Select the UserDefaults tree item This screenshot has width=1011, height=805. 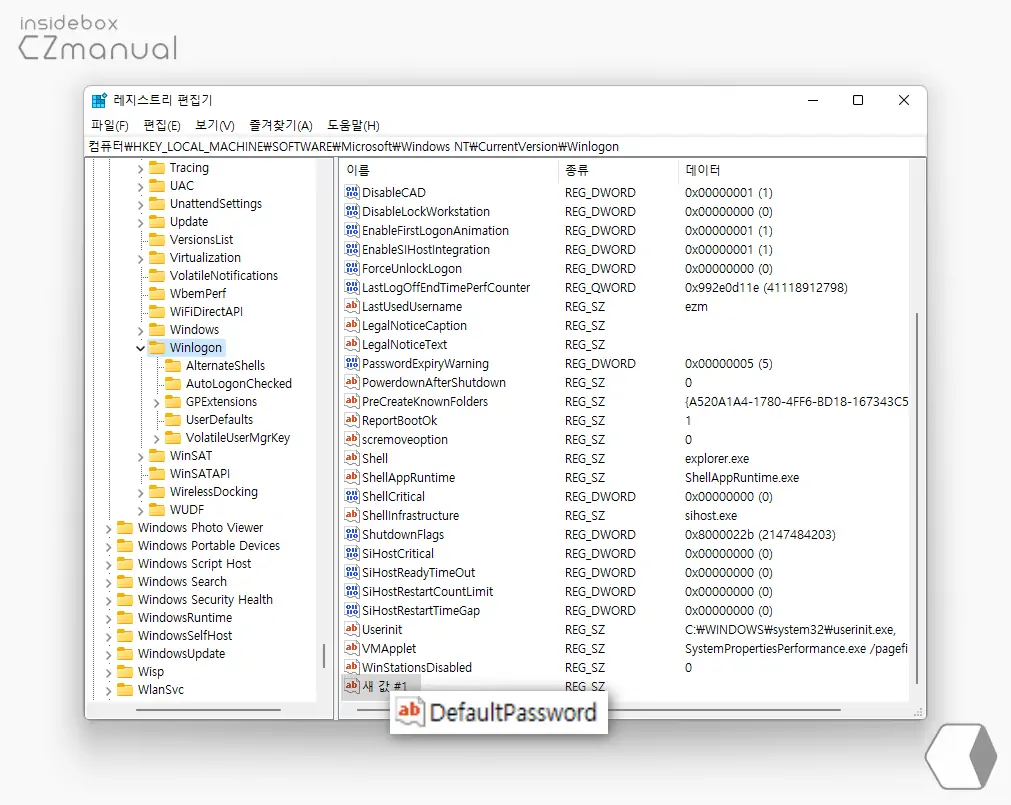(219, 420)
